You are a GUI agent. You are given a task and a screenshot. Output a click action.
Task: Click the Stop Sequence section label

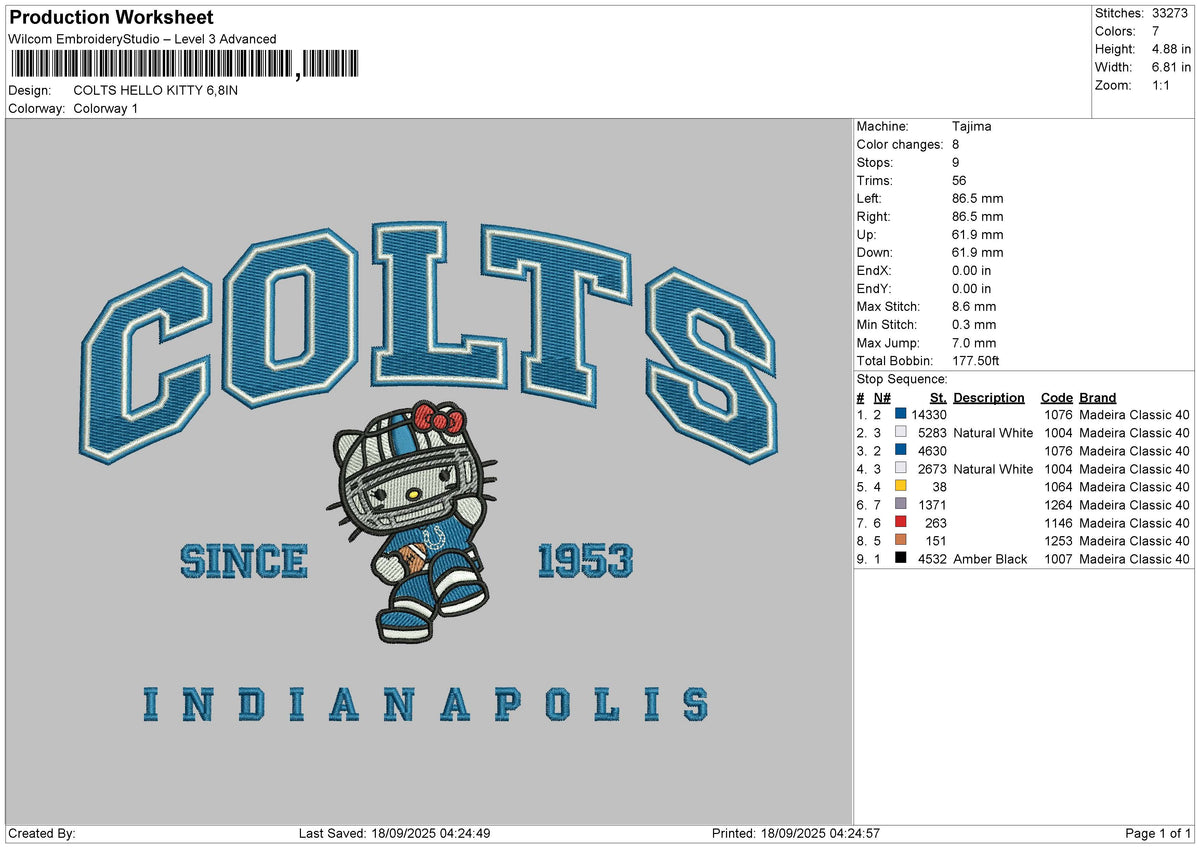coord(902,379)
